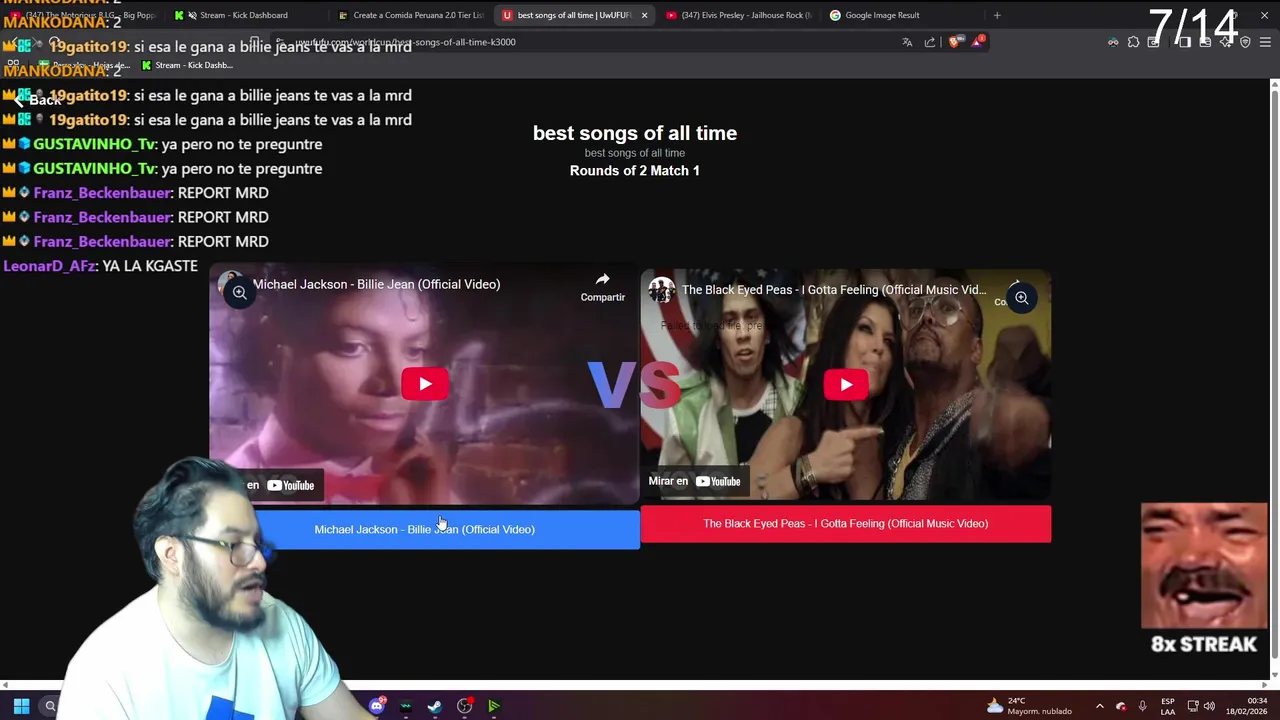Viewport: 1280px width, 720px height.
Task: Click Compartir share icon on Billie Jean video
Action: 602,287
